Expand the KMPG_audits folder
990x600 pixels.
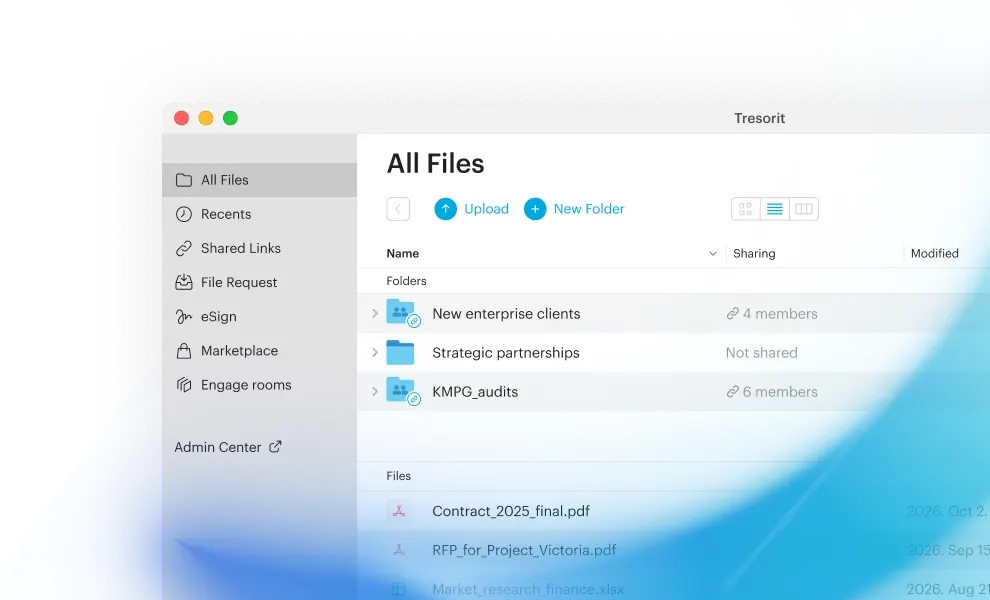click(x=374, y=392)
